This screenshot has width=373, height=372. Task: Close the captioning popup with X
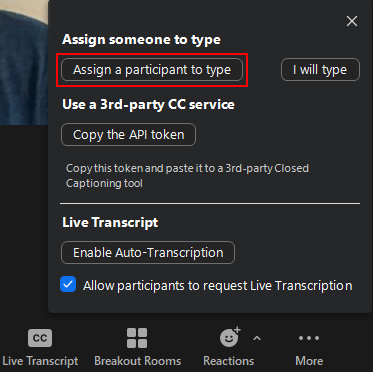click(352, 21)
